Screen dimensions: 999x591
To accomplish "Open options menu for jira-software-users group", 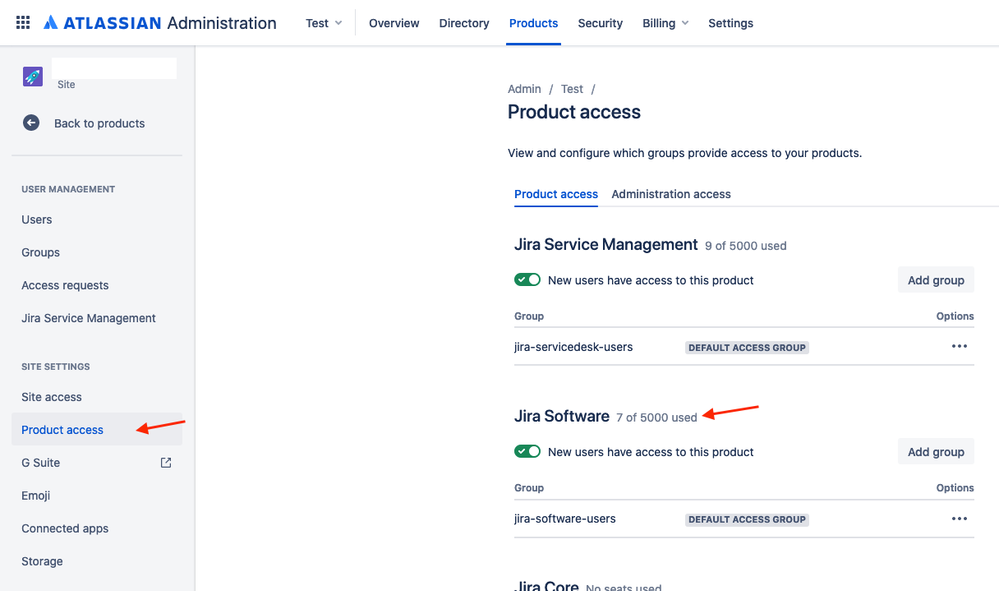I will click(959, 518).
